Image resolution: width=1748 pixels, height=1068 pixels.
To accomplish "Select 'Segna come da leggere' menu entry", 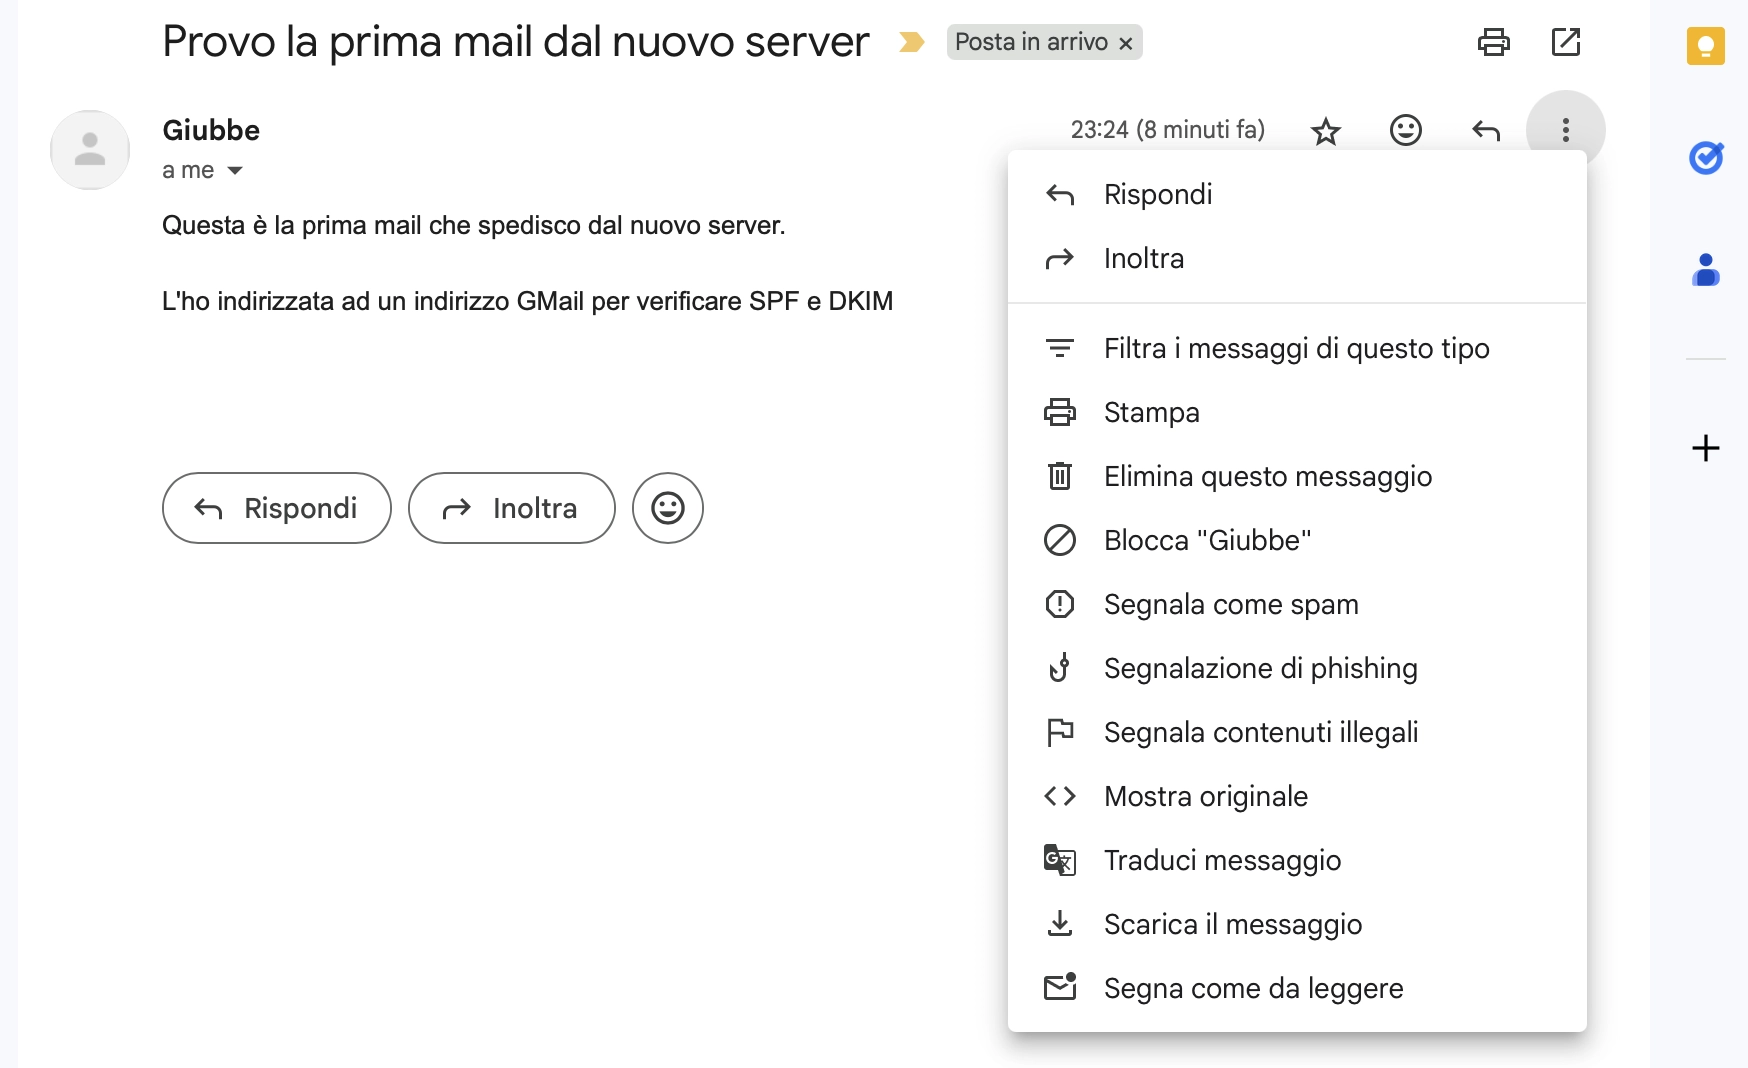I will 1253,988.
